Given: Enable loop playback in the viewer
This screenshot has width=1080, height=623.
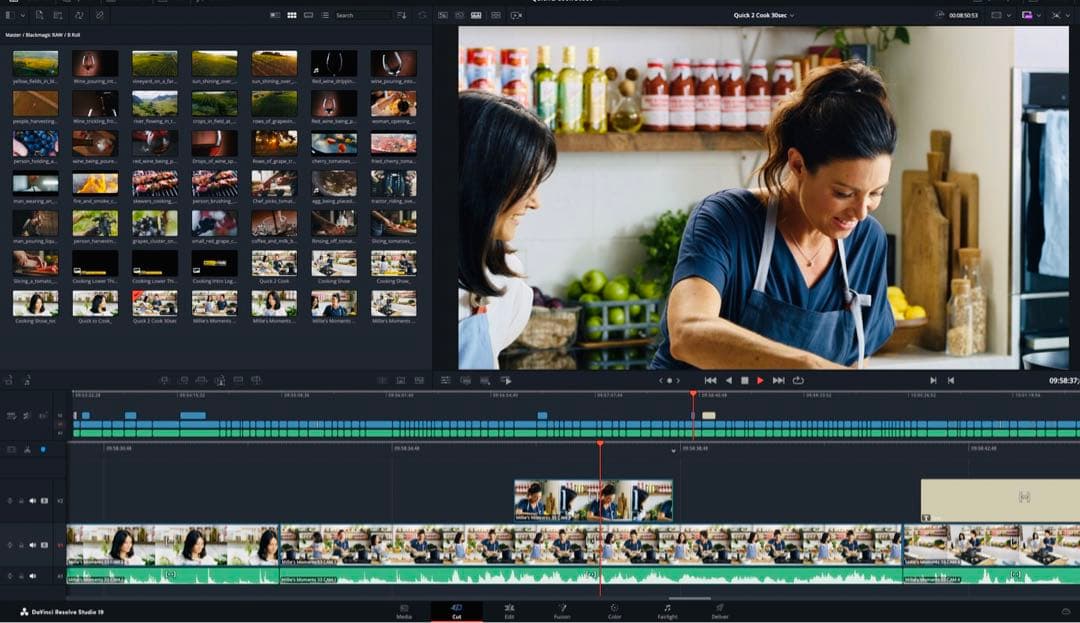Looking at the screenshot, I should tap(795, 380).
